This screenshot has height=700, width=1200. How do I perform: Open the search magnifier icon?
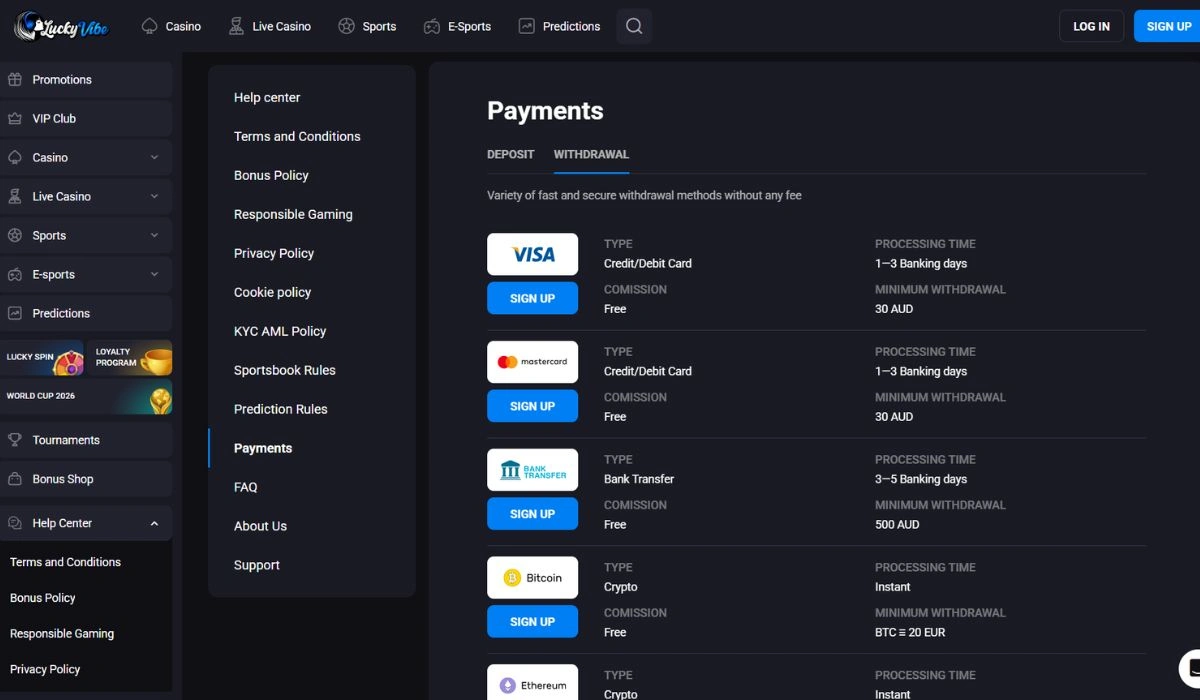point(634,26)
